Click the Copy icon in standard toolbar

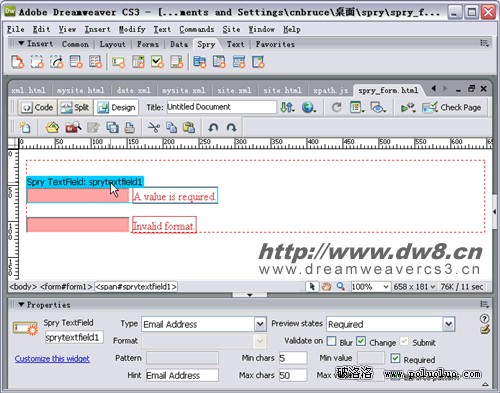coord(171,127)
